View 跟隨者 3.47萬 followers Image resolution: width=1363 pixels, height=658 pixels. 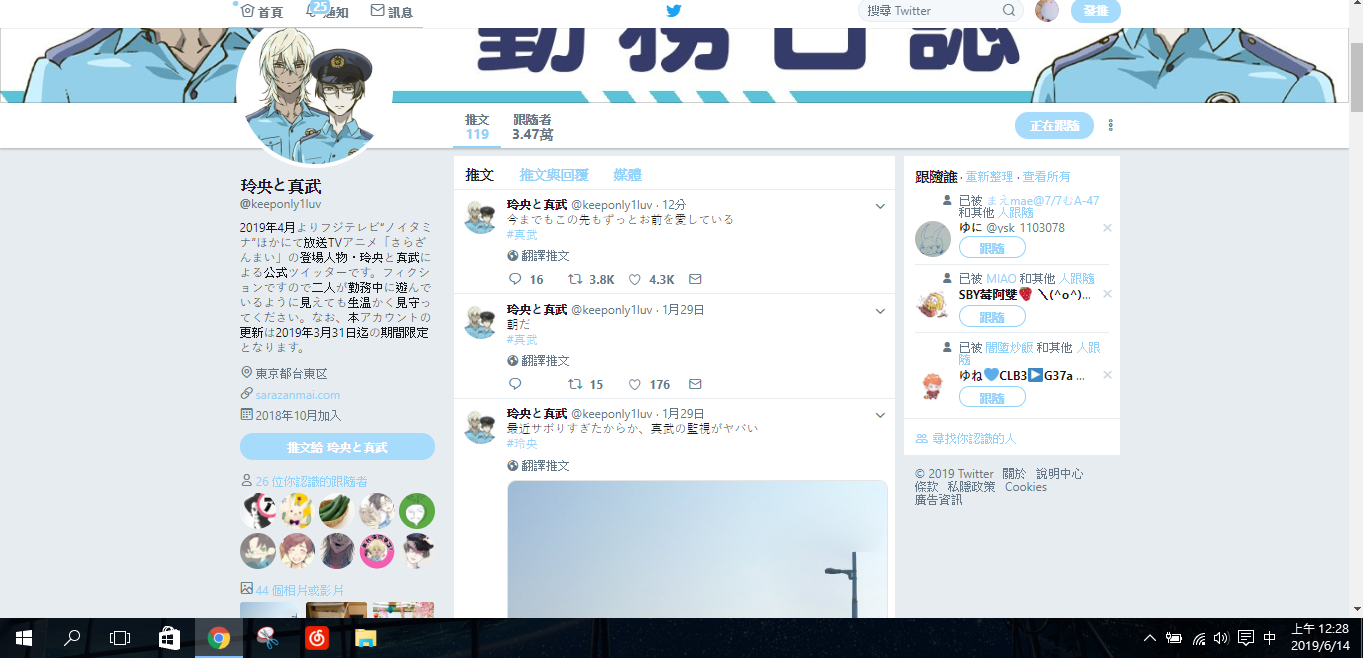pyautogui.click(x=532, y=127)
